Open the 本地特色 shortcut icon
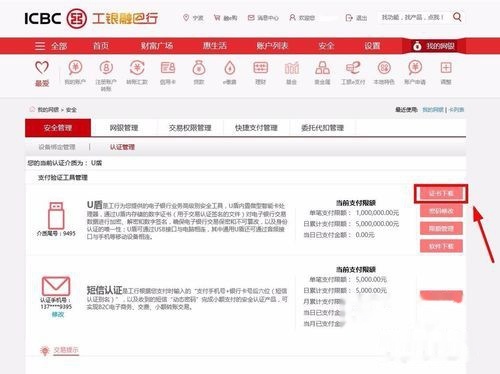500x374 pixels. tap(384, 68)
